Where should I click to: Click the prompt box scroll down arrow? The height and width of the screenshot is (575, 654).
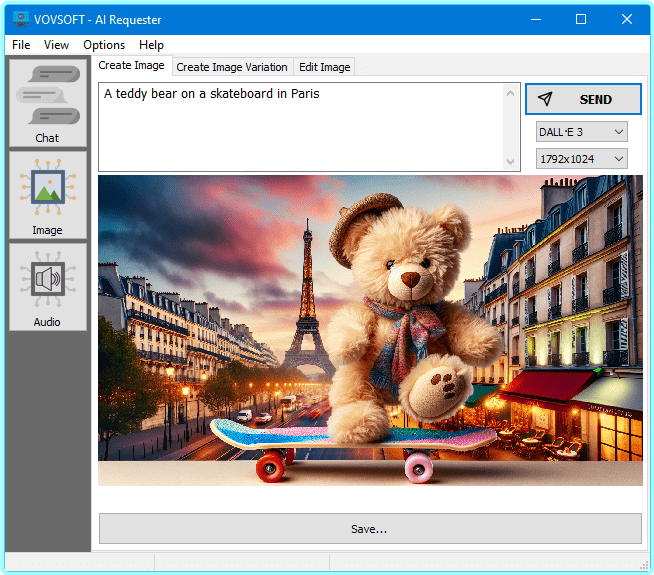(x=511, y=161)
